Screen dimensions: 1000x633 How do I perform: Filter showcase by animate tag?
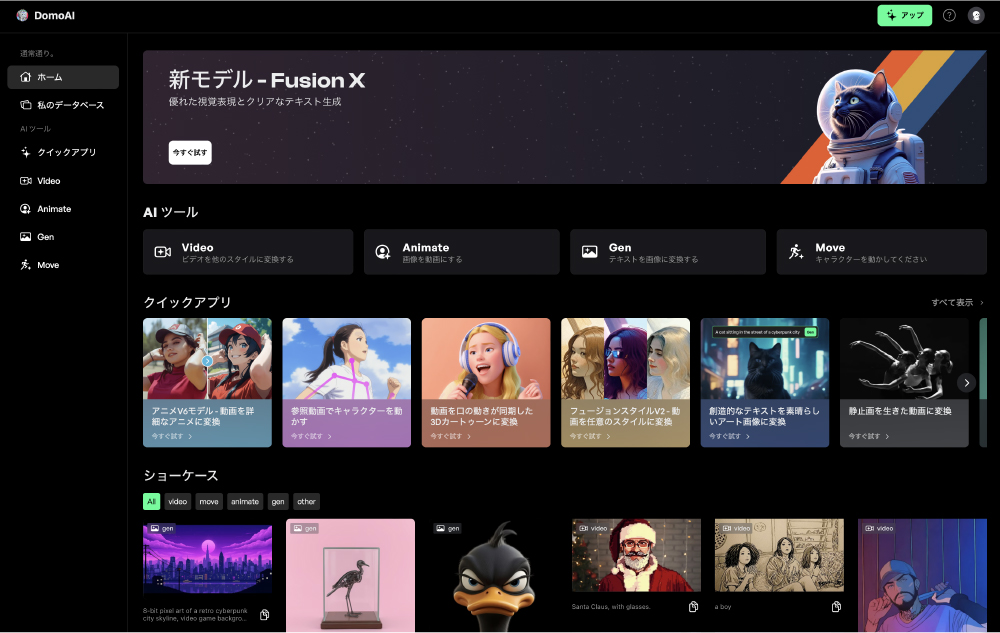pos(245,502)
